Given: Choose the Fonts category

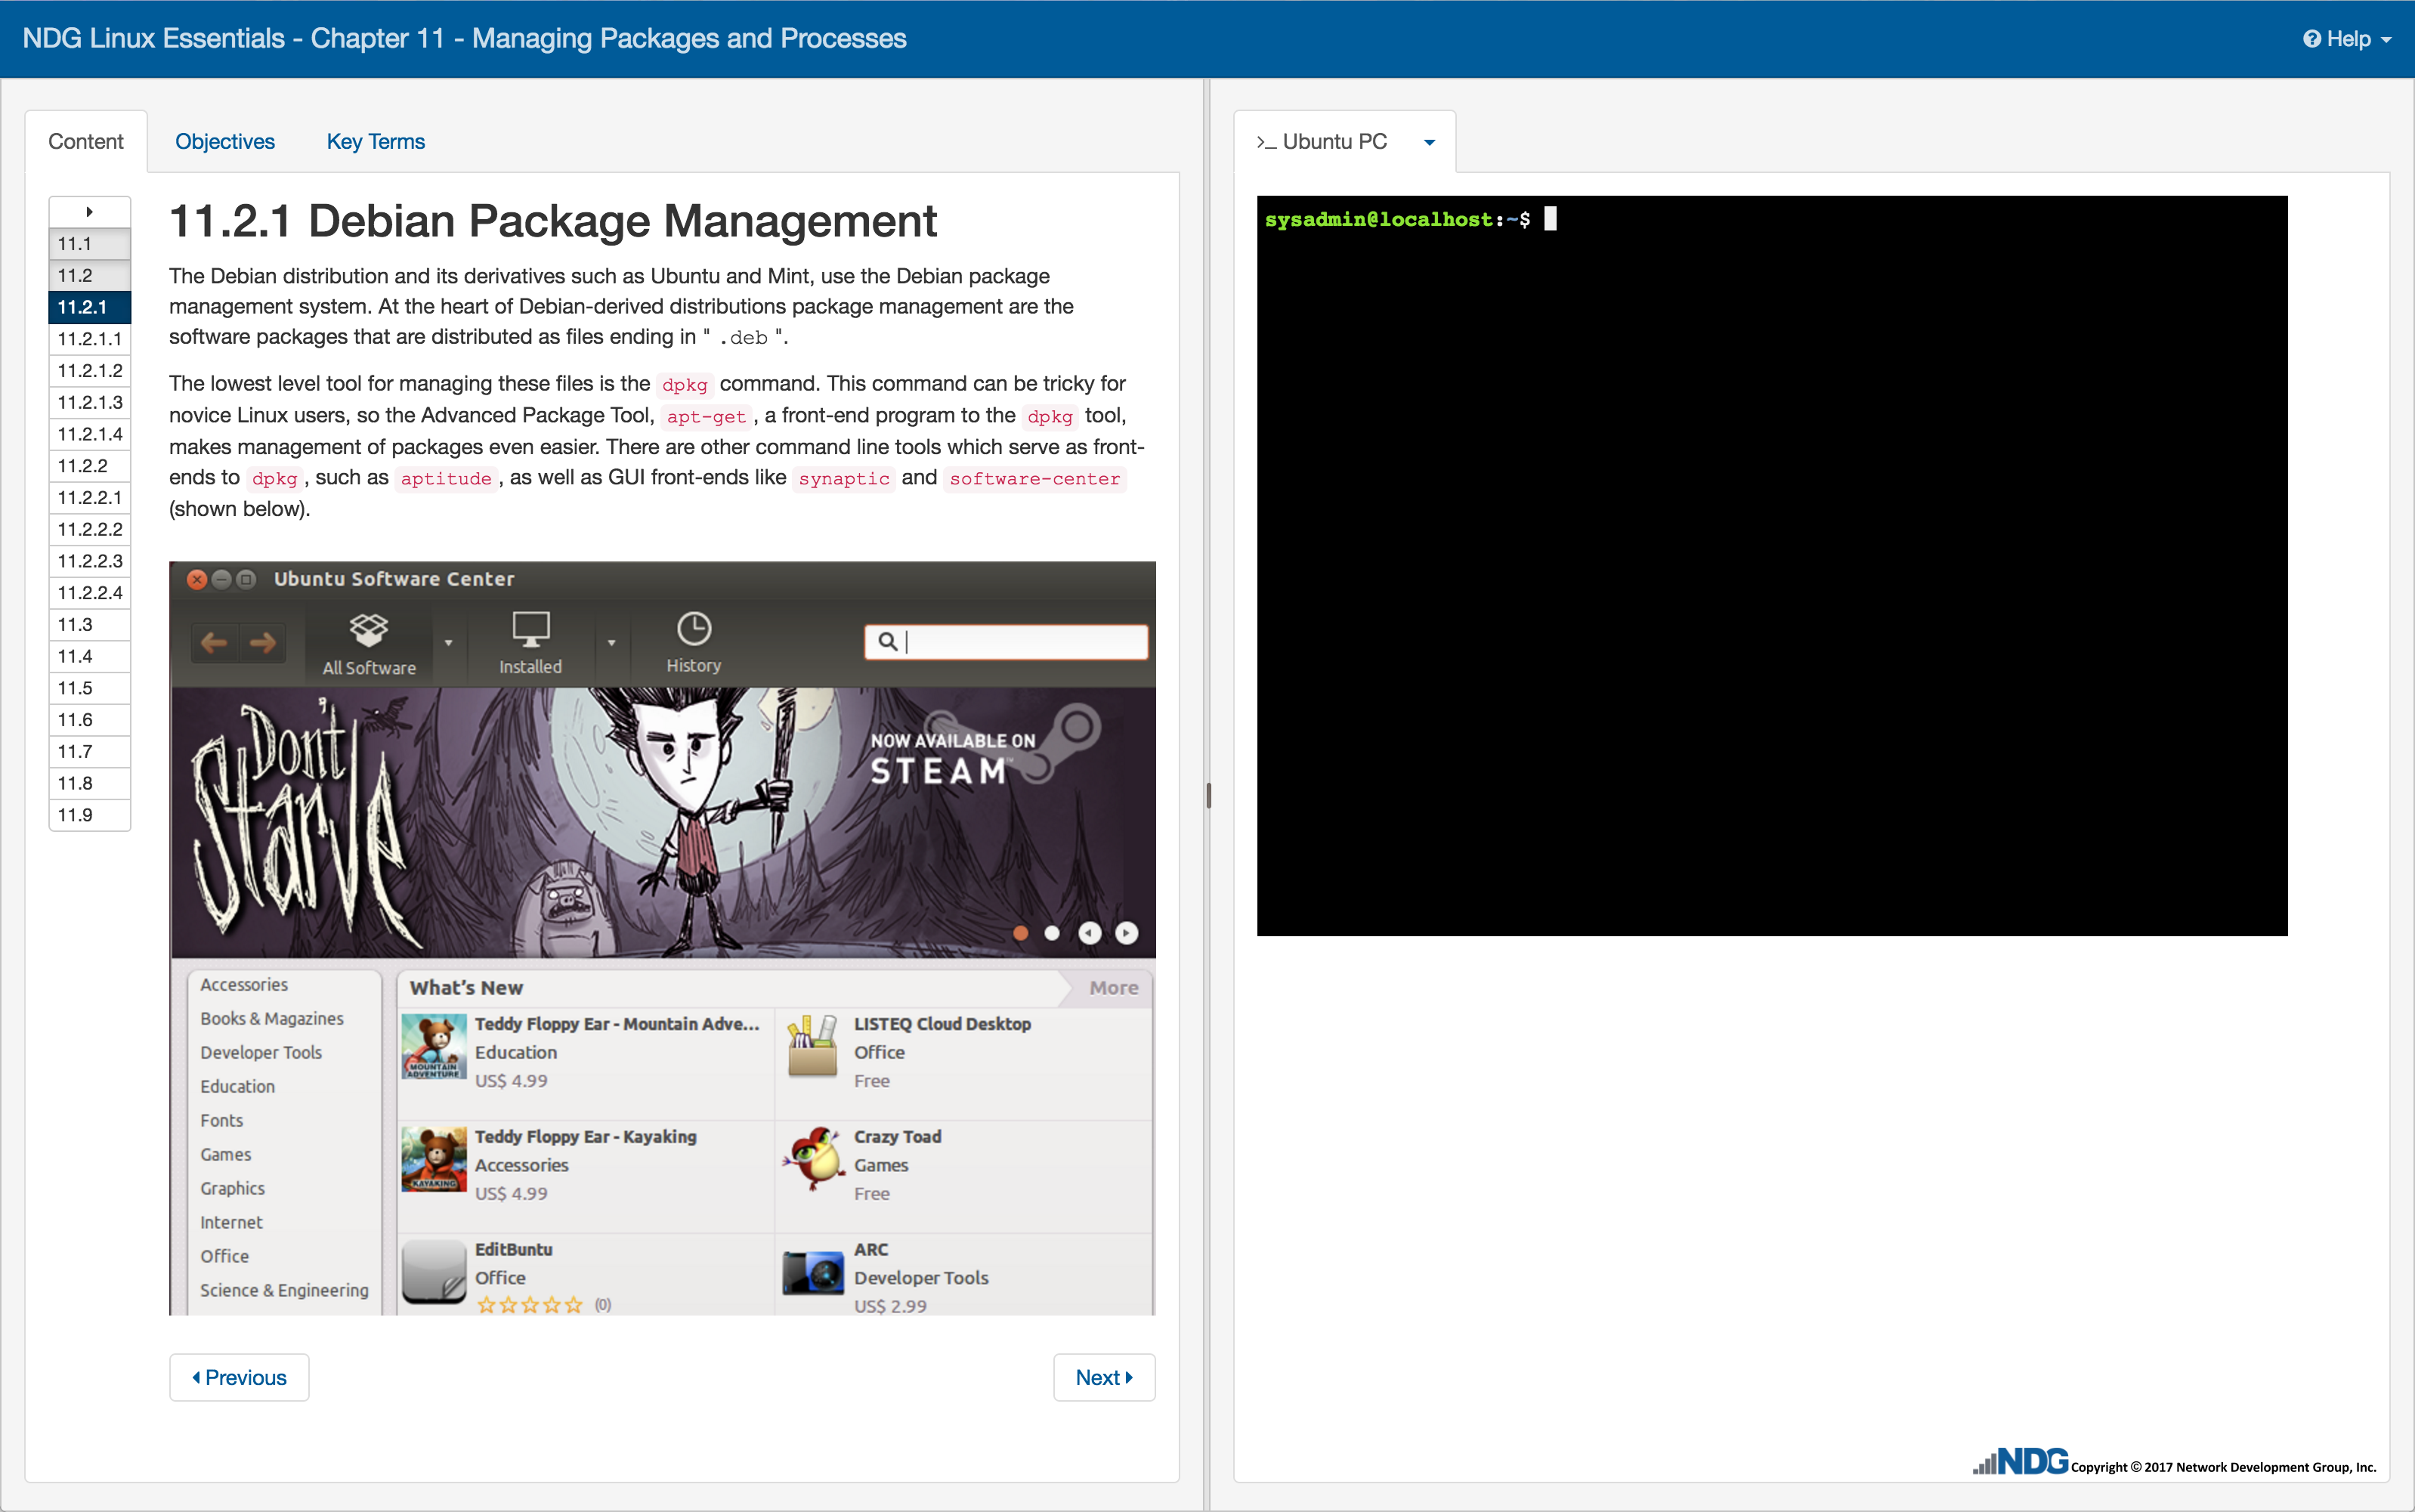Looking at the screenshot, I should [222, 1121].
